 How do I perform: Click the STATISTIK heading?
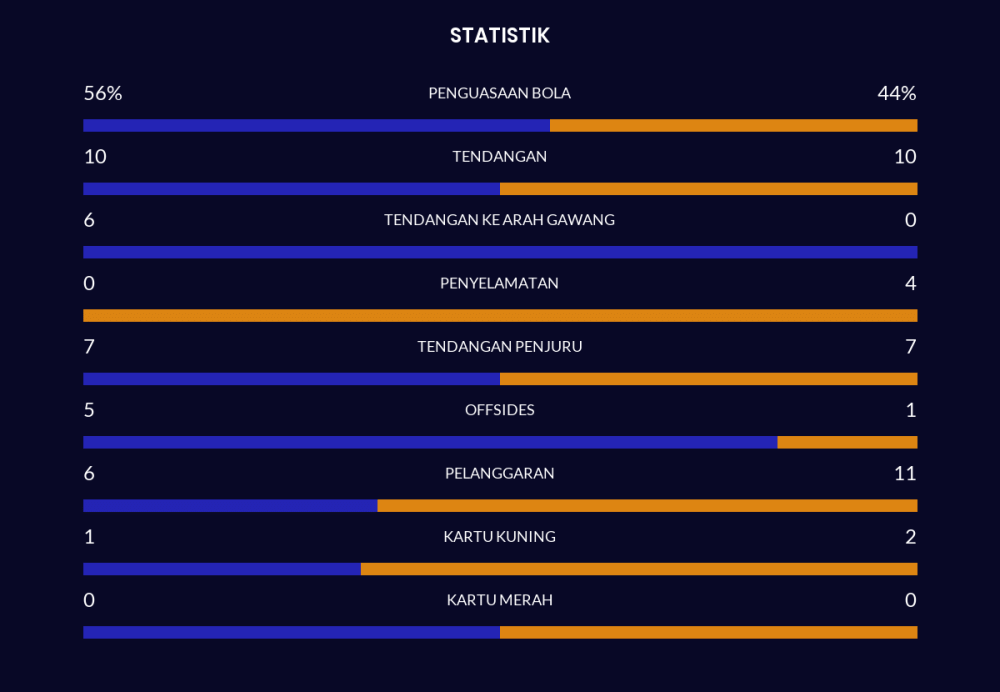point(499,36)
